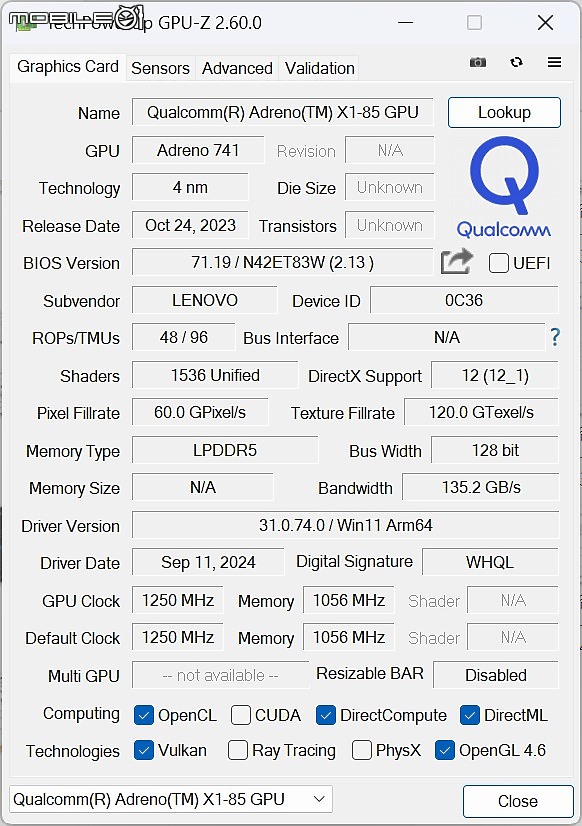Click the Bus Interface field showing N/A

click(x=447, y=337)
